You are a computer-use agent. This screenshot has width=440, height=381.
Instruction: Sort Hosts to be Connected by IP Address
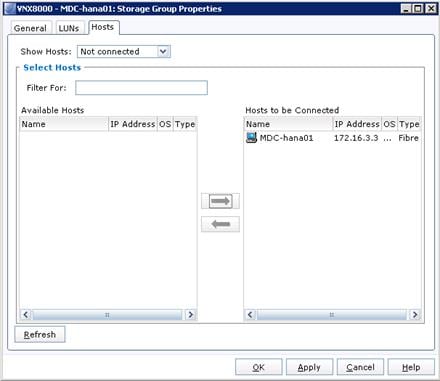(x=357, y=124)
